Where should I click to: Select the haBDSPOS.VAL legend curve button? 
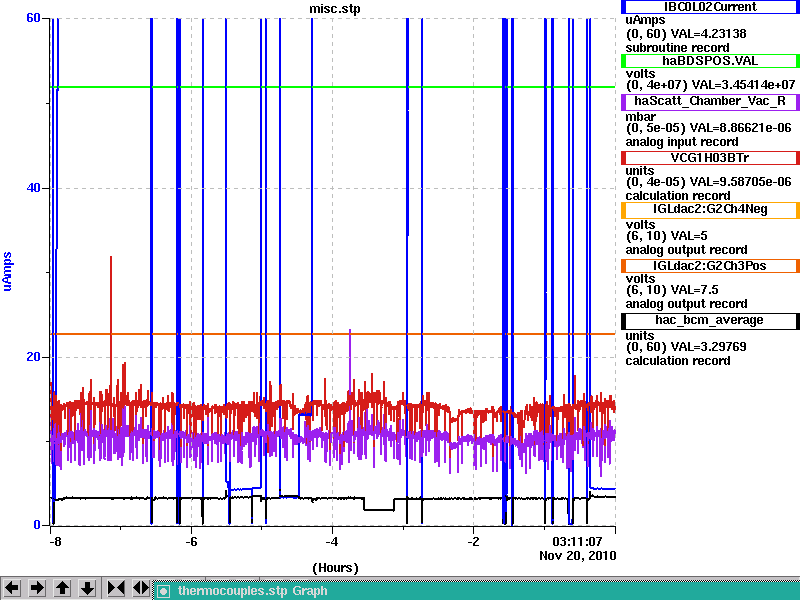pos(710,61)
